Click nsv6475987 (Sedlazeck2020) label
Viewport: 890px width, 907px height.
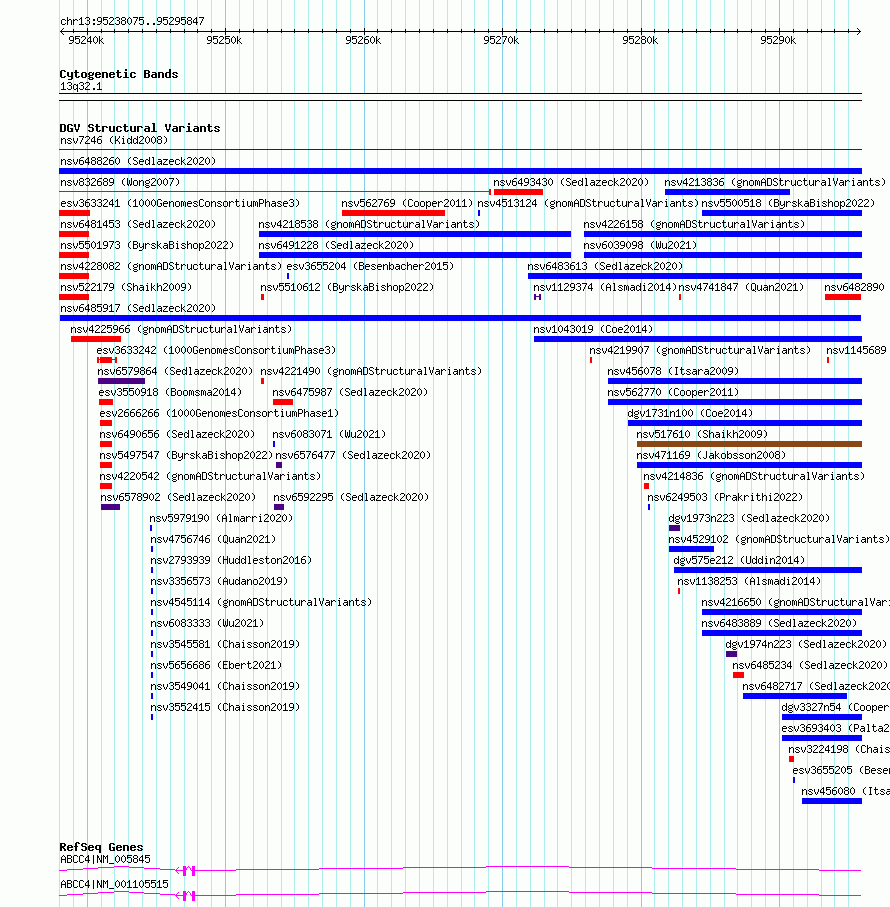click(x=350, y=392)
